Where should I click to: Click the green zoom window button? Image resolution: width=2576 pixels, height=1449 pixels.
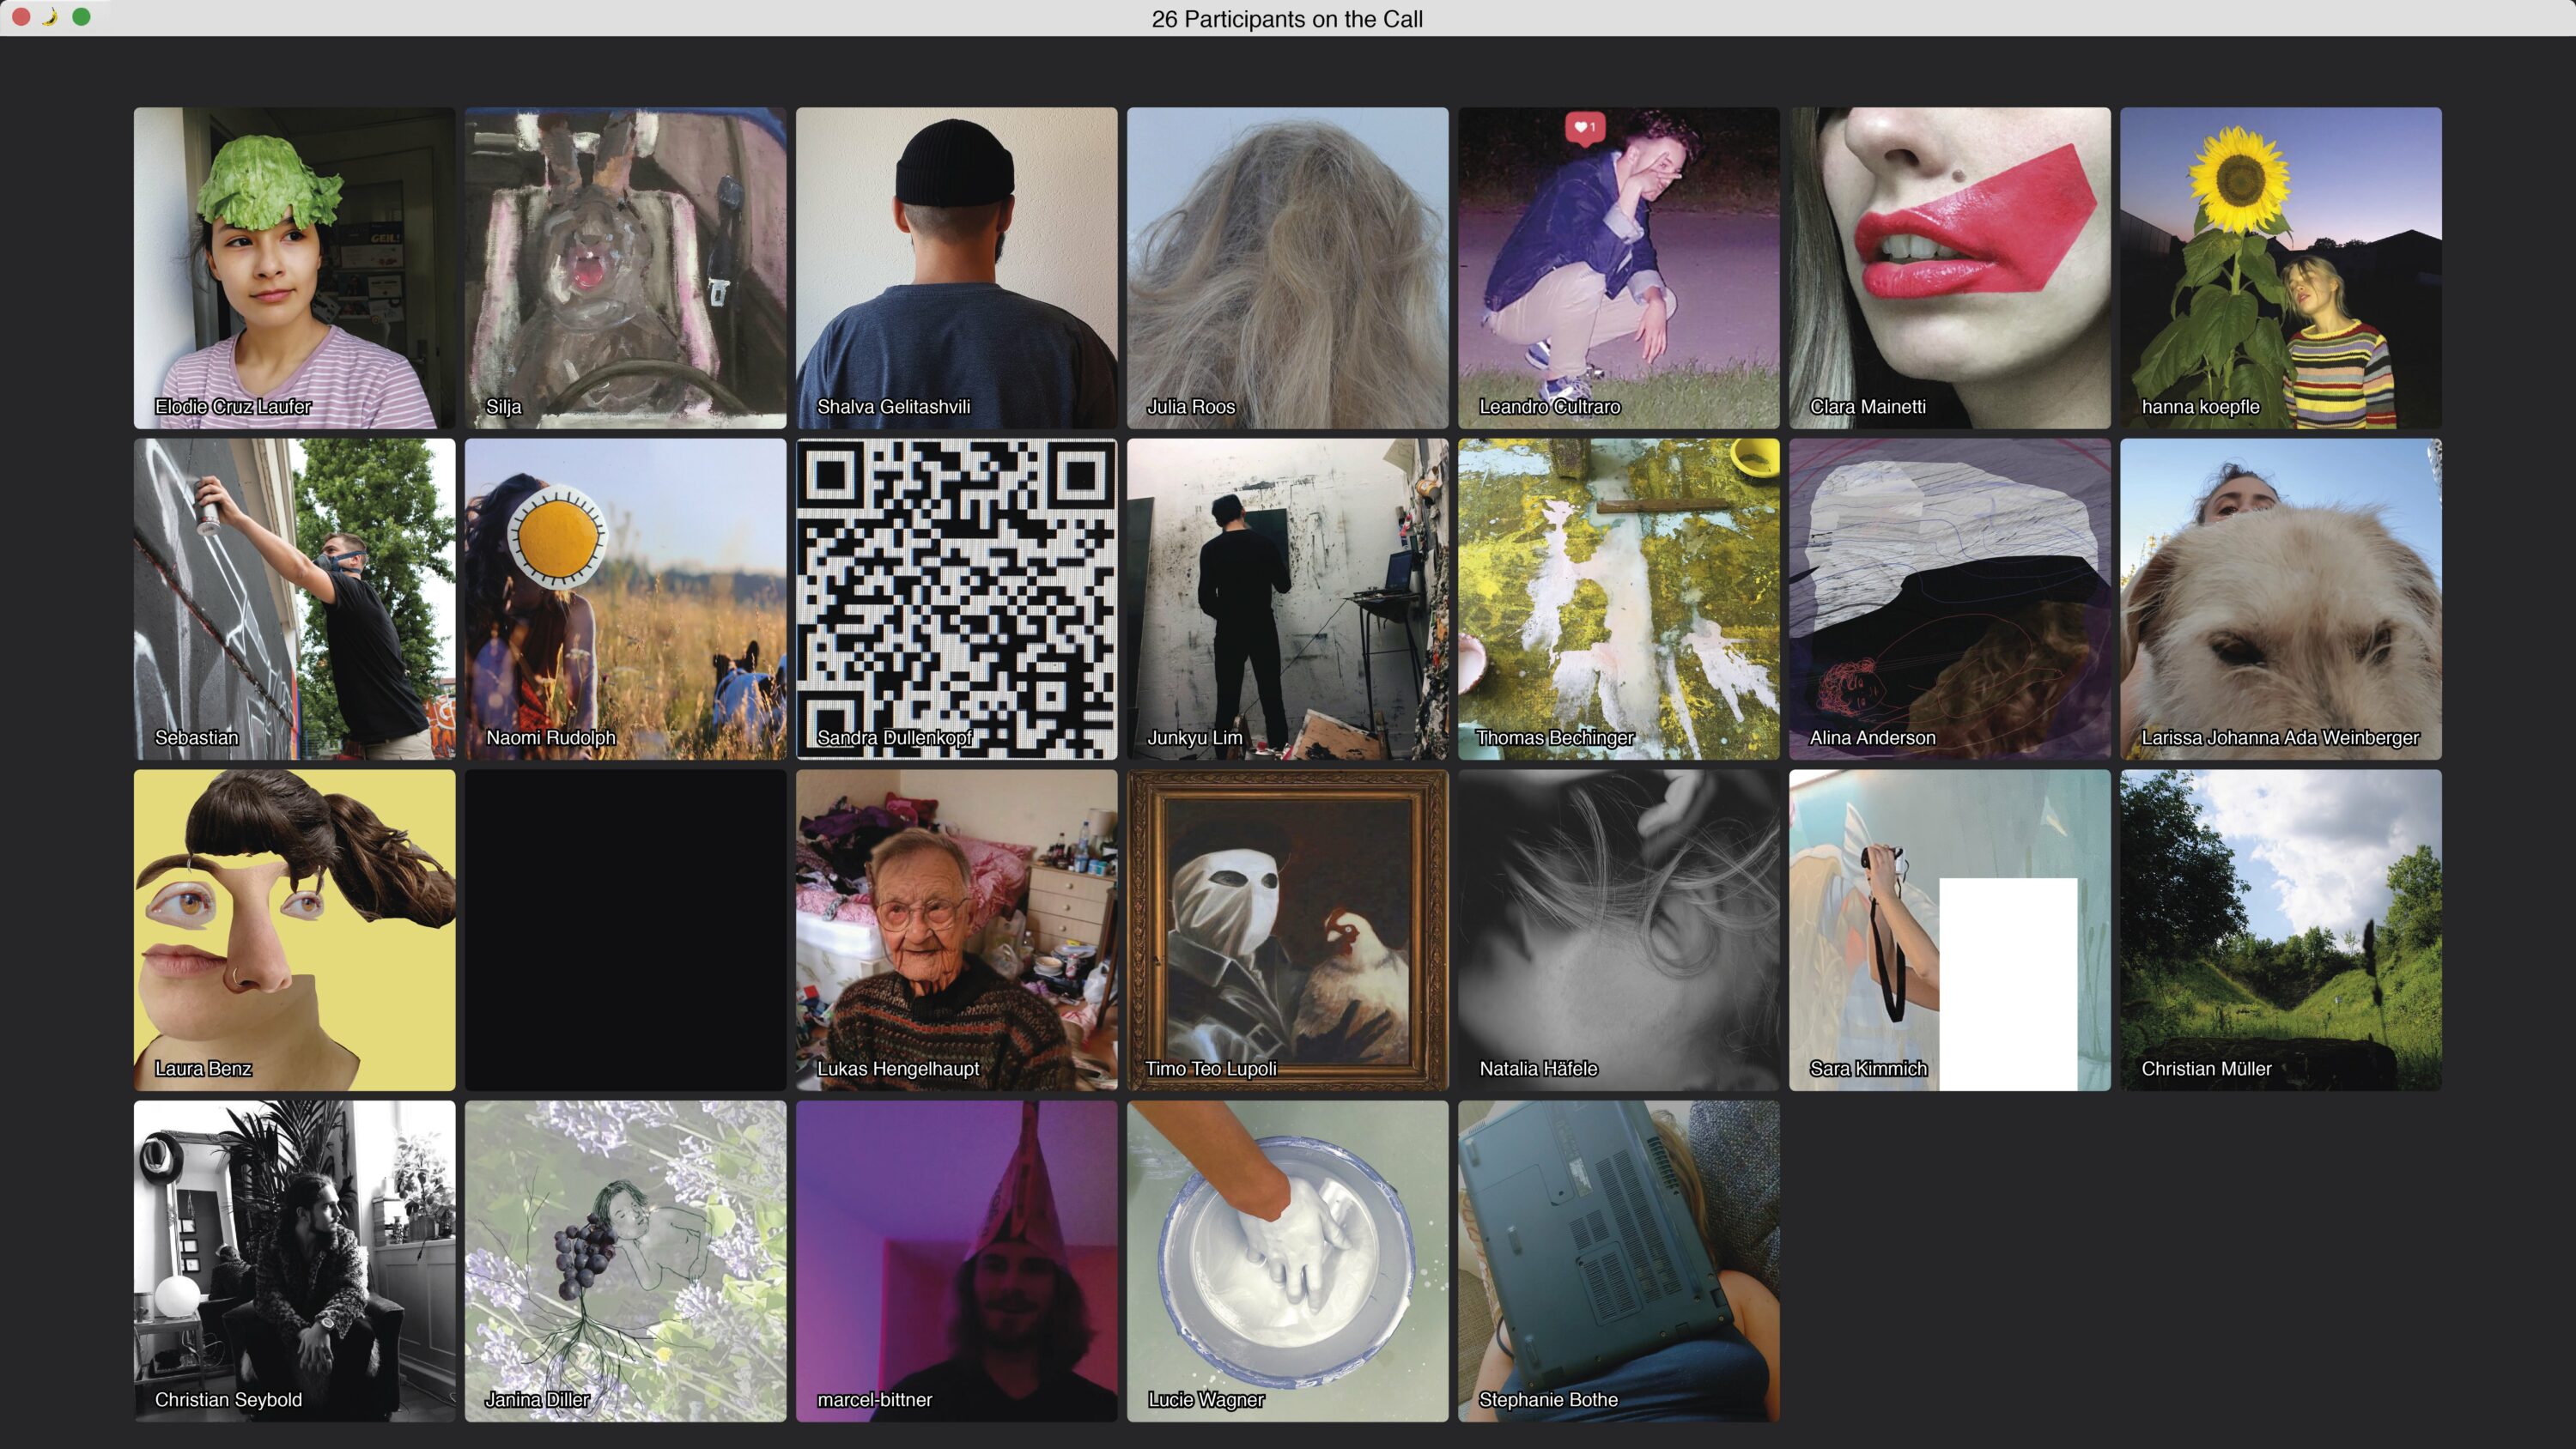tap(82, 17)
